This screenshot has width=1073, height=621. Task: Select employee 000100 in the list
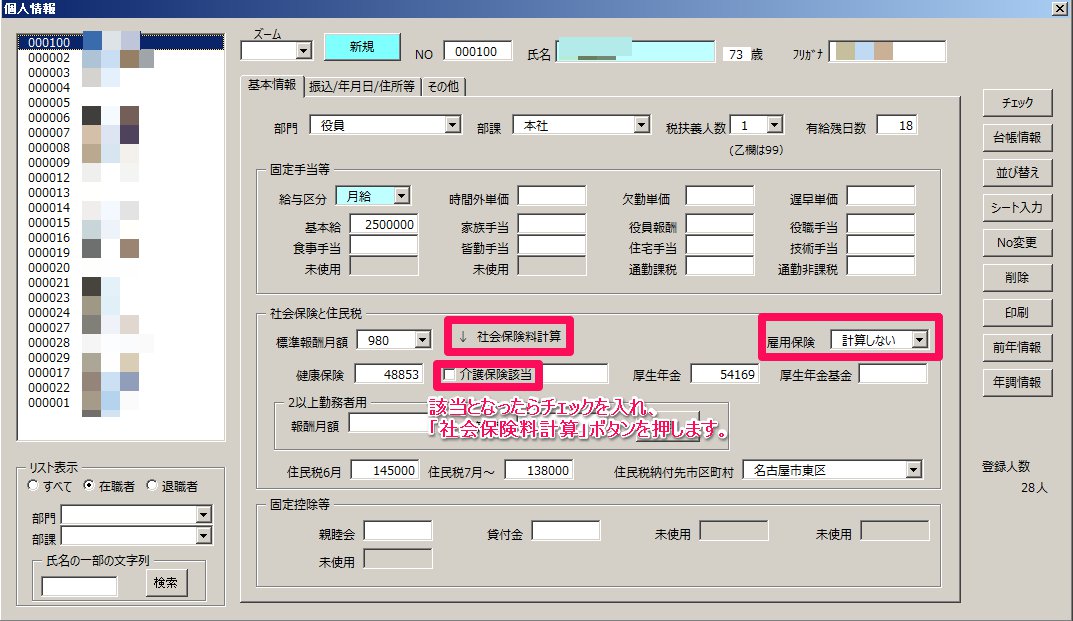pyautogui.click(x=120, y=42)
